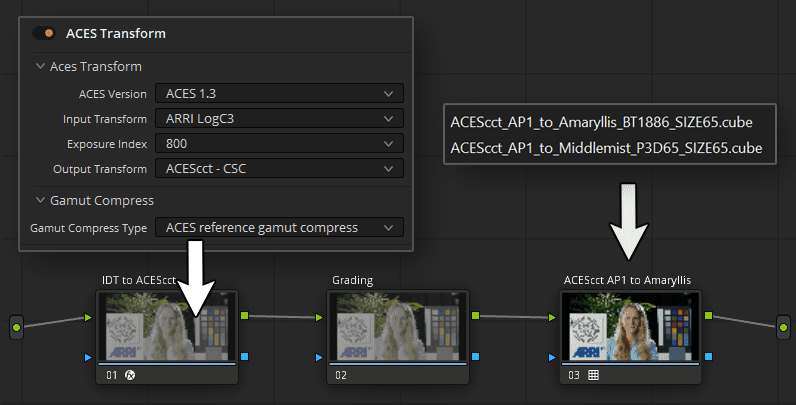
Task: Collapse the Gamut Compress section
Action: click(x=40, y=200)
